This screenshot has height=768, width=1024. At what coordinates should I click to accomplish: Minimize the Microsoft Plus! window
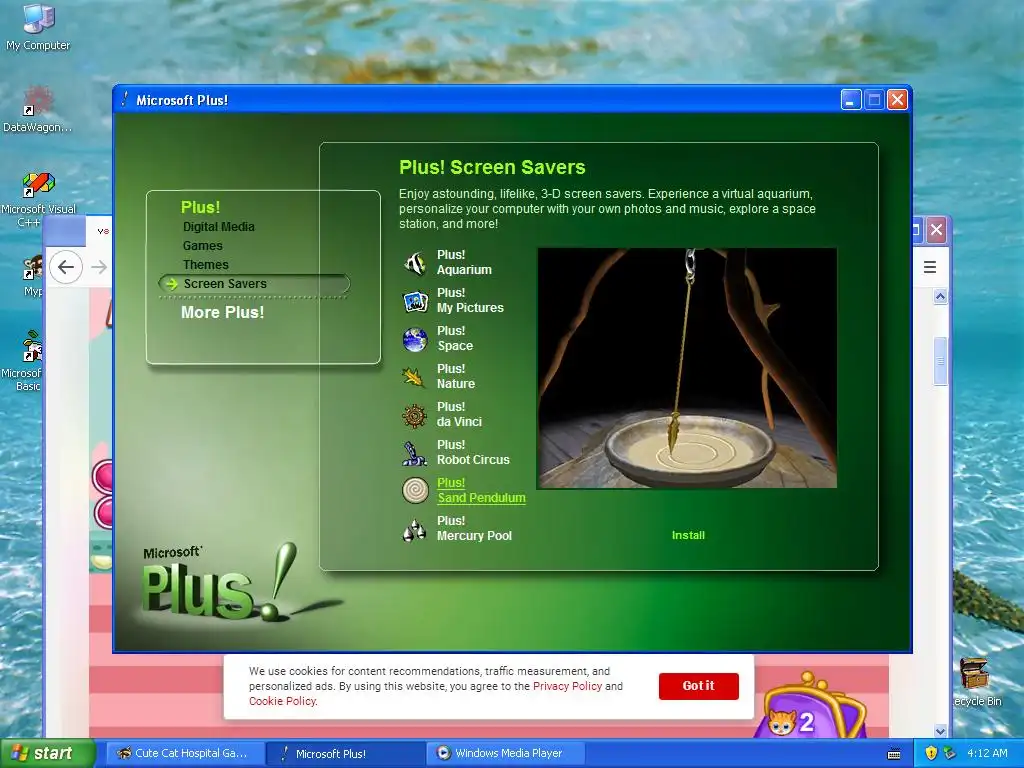[x=850, y=100]
